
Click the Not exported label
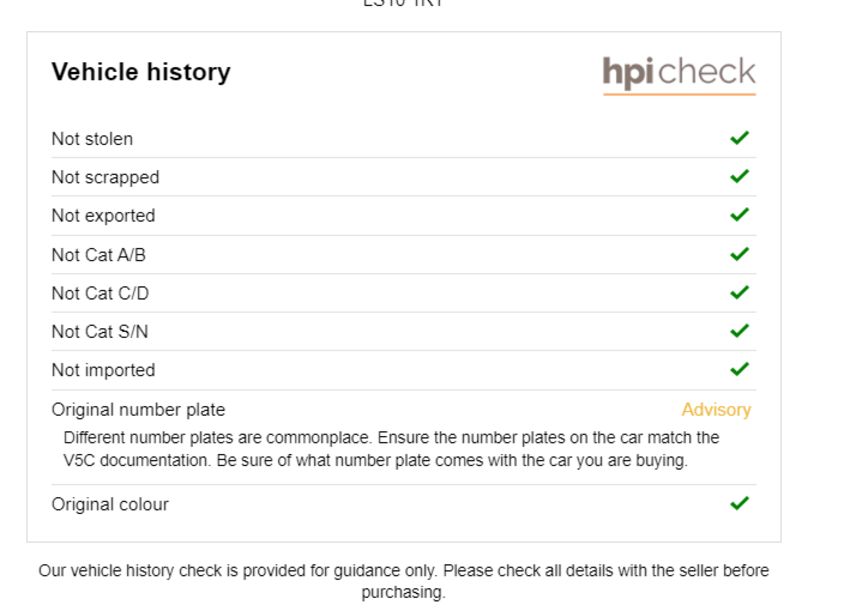(103, 216)
